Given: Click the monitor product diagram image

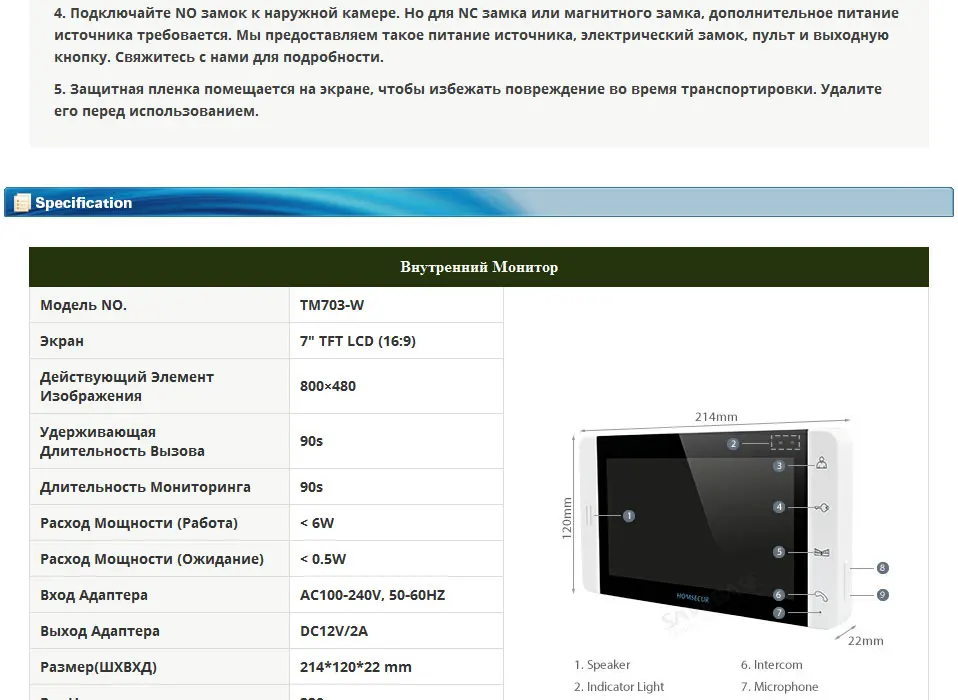Looking at the screenshot, I should coord(721,528).
